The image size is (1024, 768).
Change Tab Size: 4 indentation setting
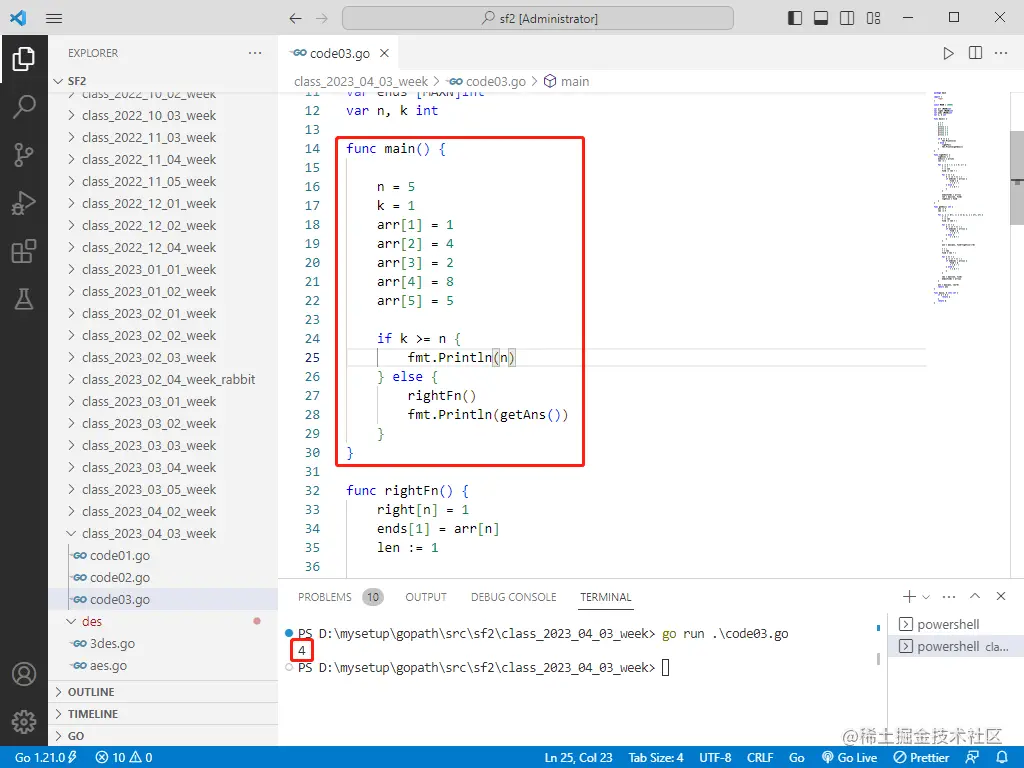[656, 758]
